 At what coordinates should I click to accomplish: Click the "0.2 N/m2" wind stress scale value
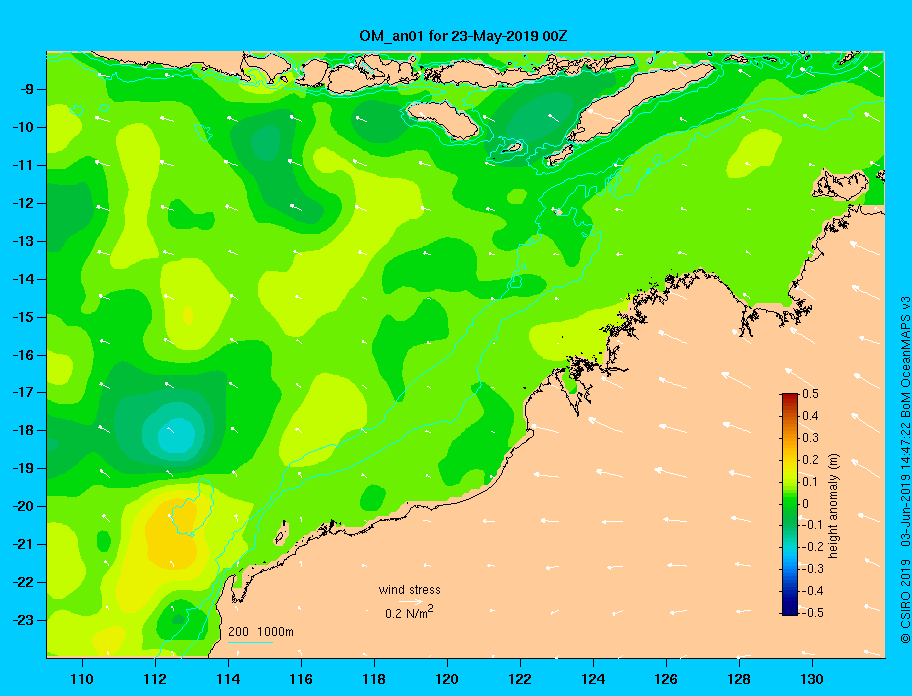tap(409, 612)
